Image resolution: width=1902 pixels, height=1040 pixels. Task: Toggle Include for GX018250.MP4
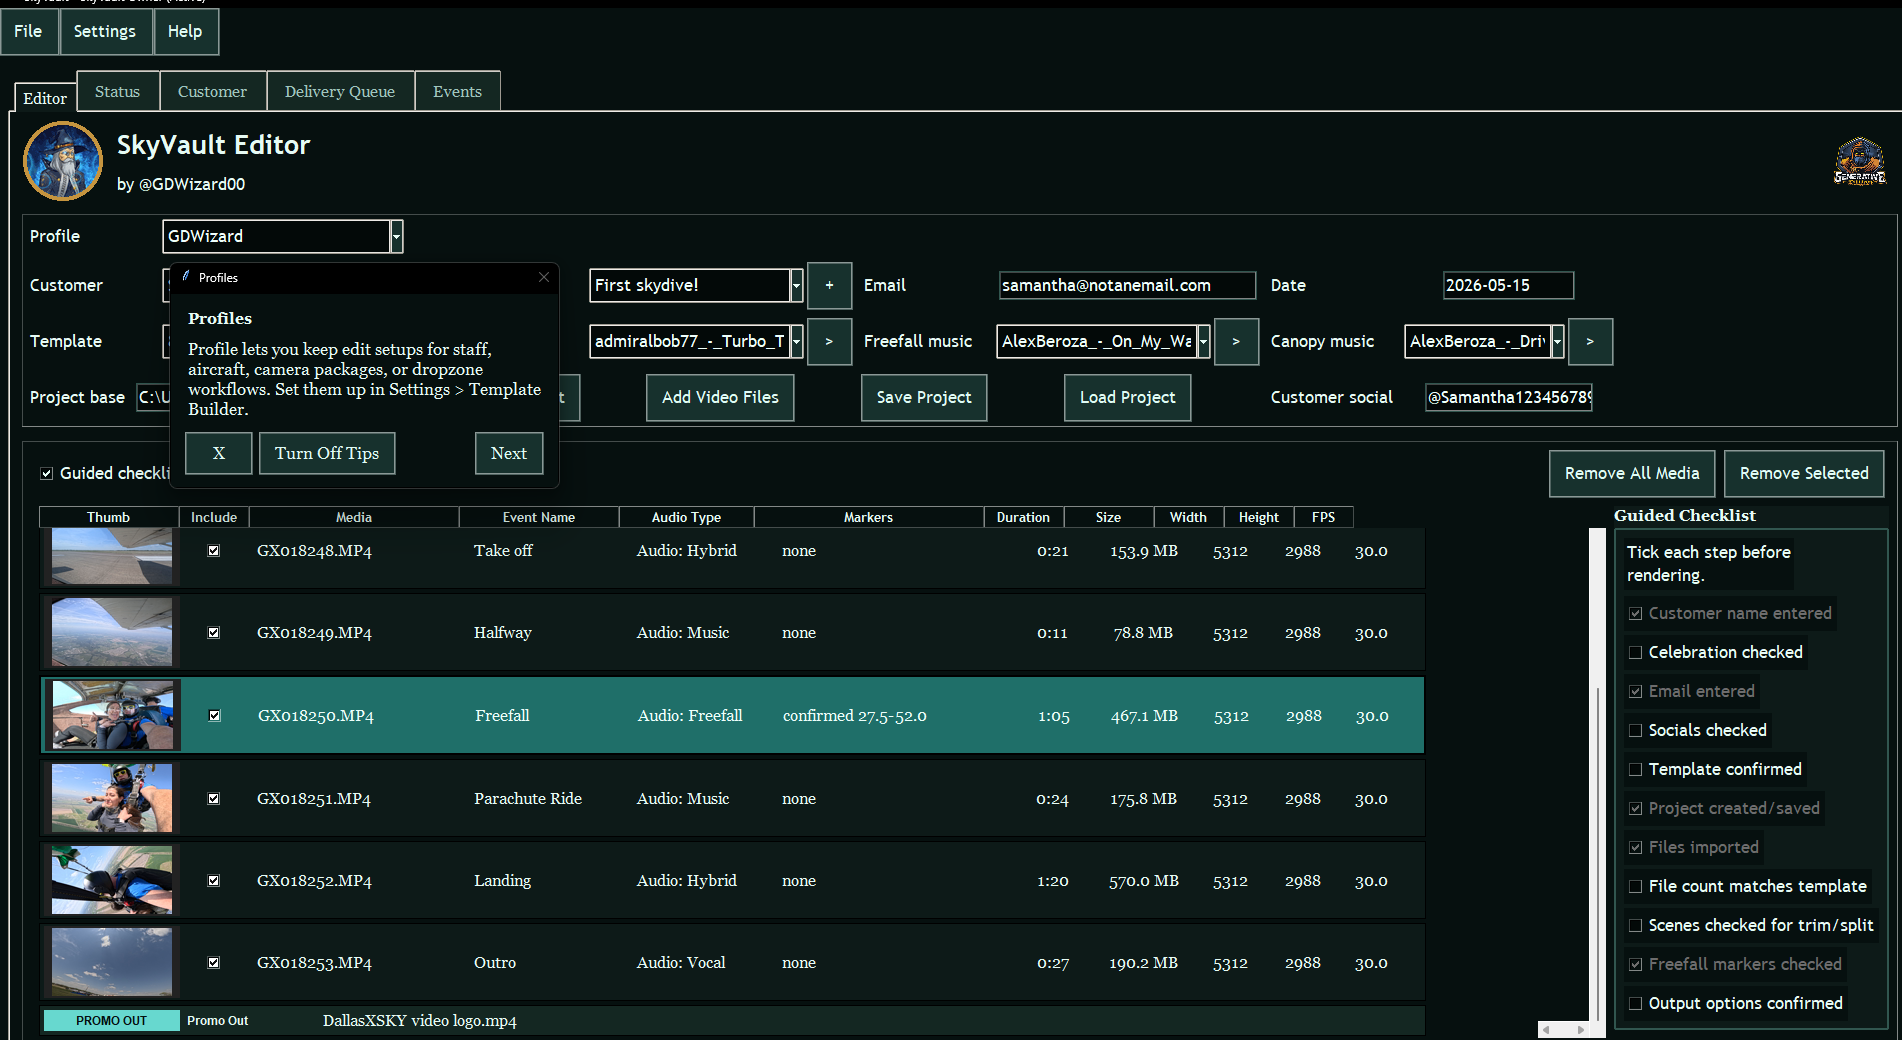214,716
